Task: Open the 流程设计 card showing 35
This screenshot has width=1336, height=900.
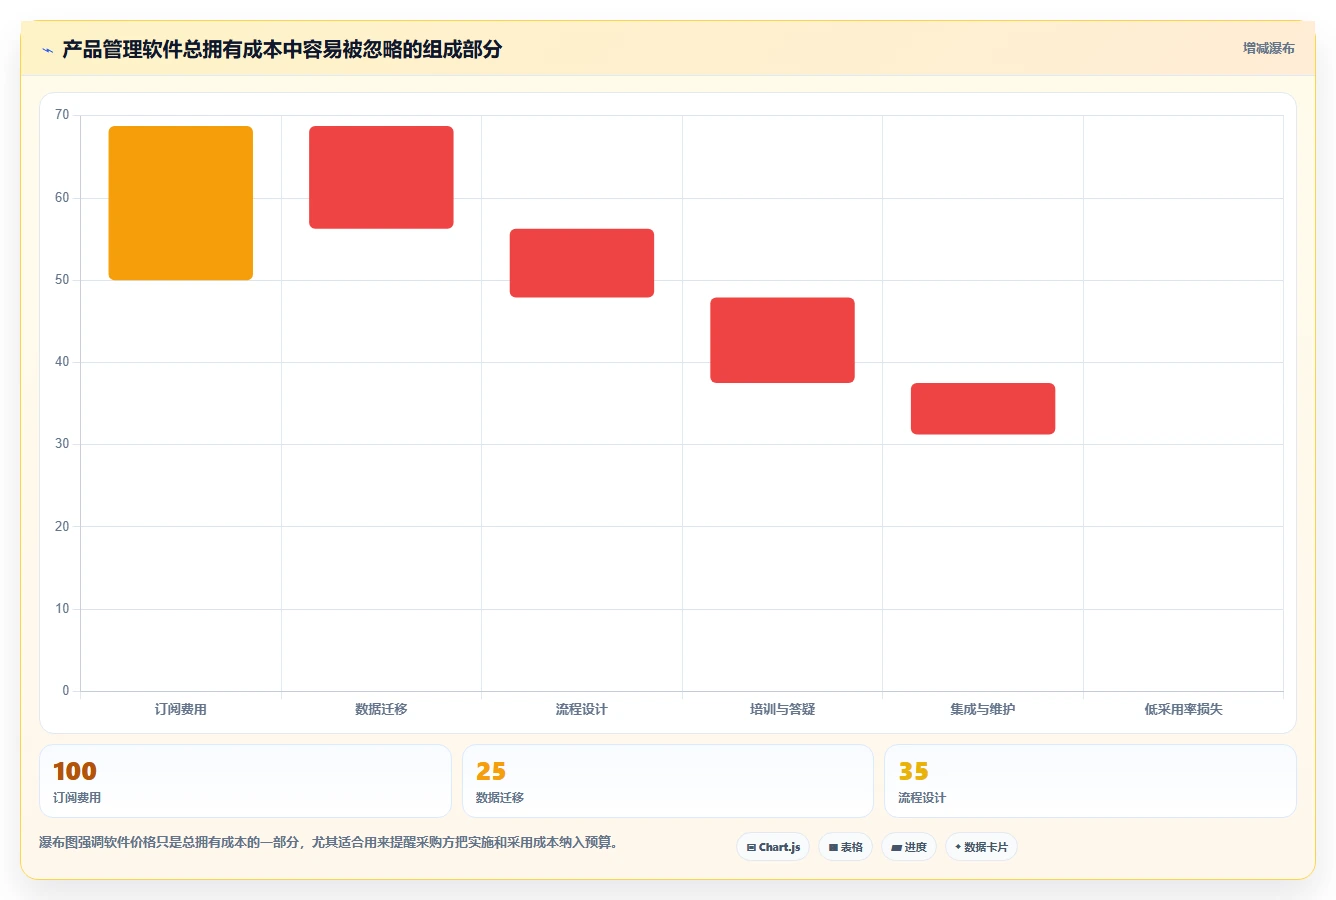Action: (x=1090, y=781)
